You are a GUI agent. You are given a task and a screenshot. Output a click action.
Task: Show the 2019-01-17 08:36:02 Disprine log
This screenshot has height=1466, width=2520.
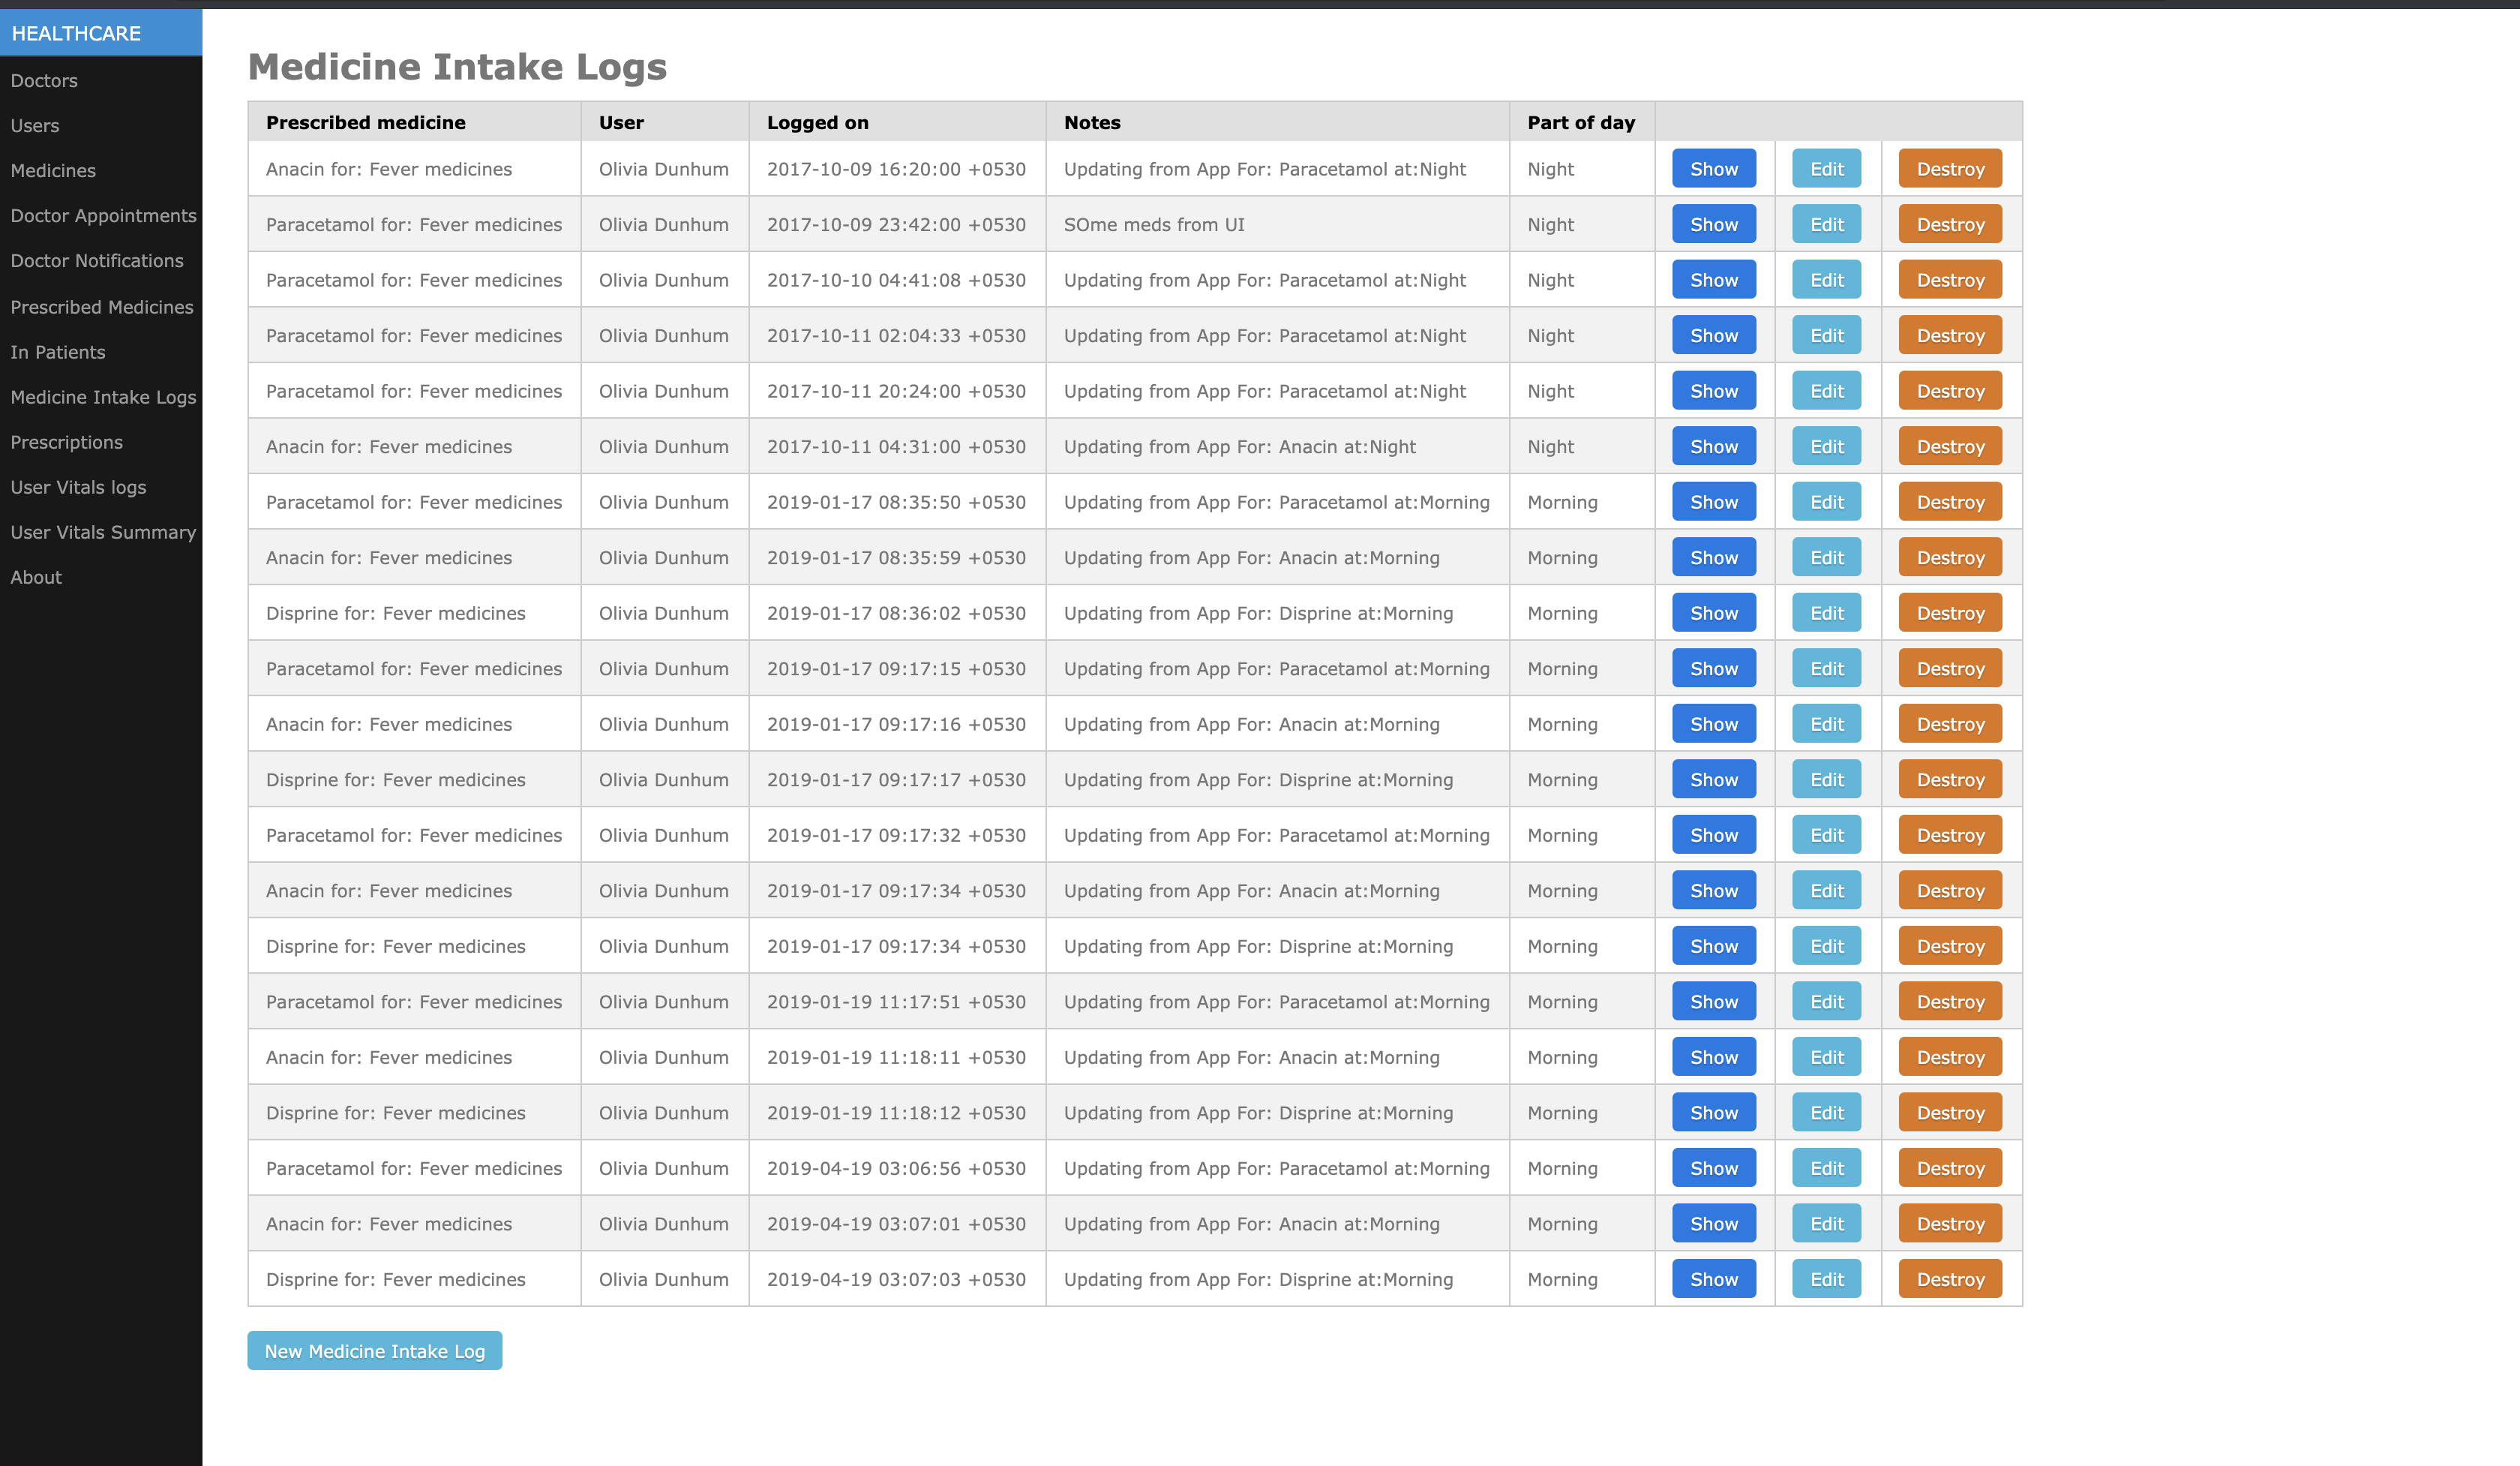click(x=1713, y=613)
